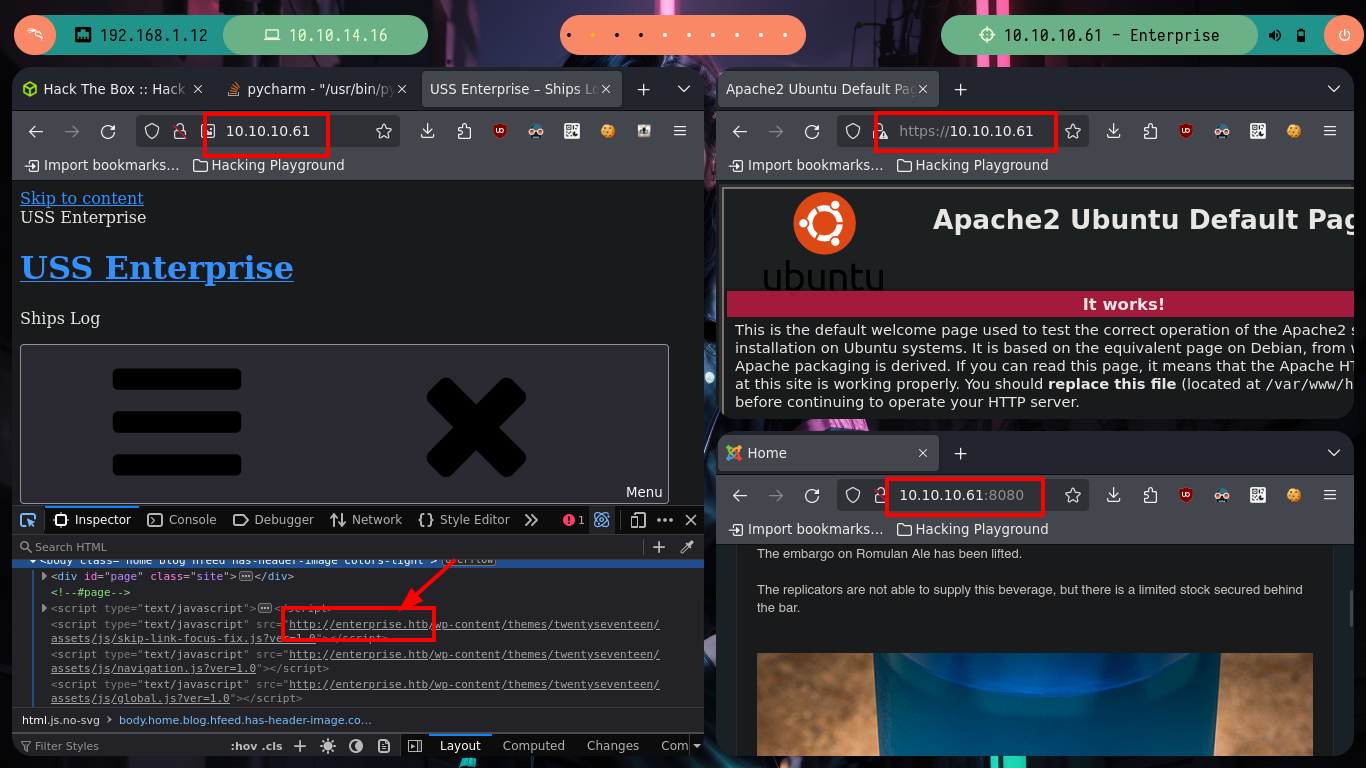The image size is (1366, 768).
Task: Go back in the Home 8080 window
Action: [x=740, y=495]
